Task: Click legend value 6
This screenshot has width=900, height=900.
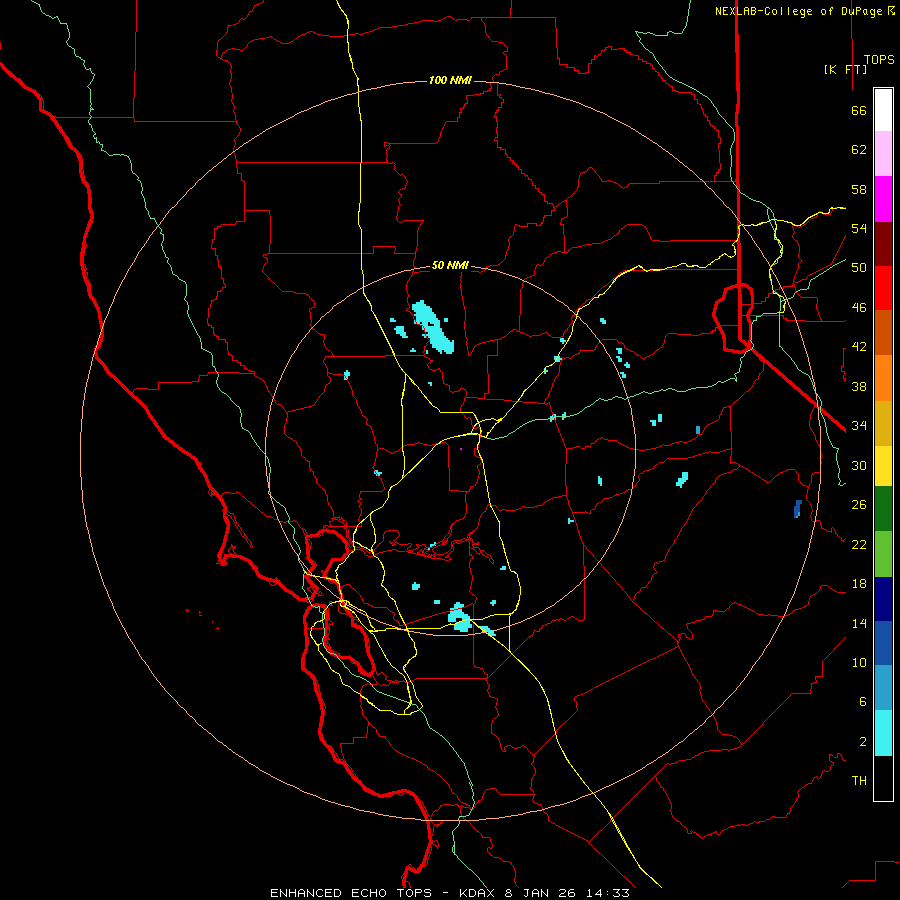Action: click(863, 702)
